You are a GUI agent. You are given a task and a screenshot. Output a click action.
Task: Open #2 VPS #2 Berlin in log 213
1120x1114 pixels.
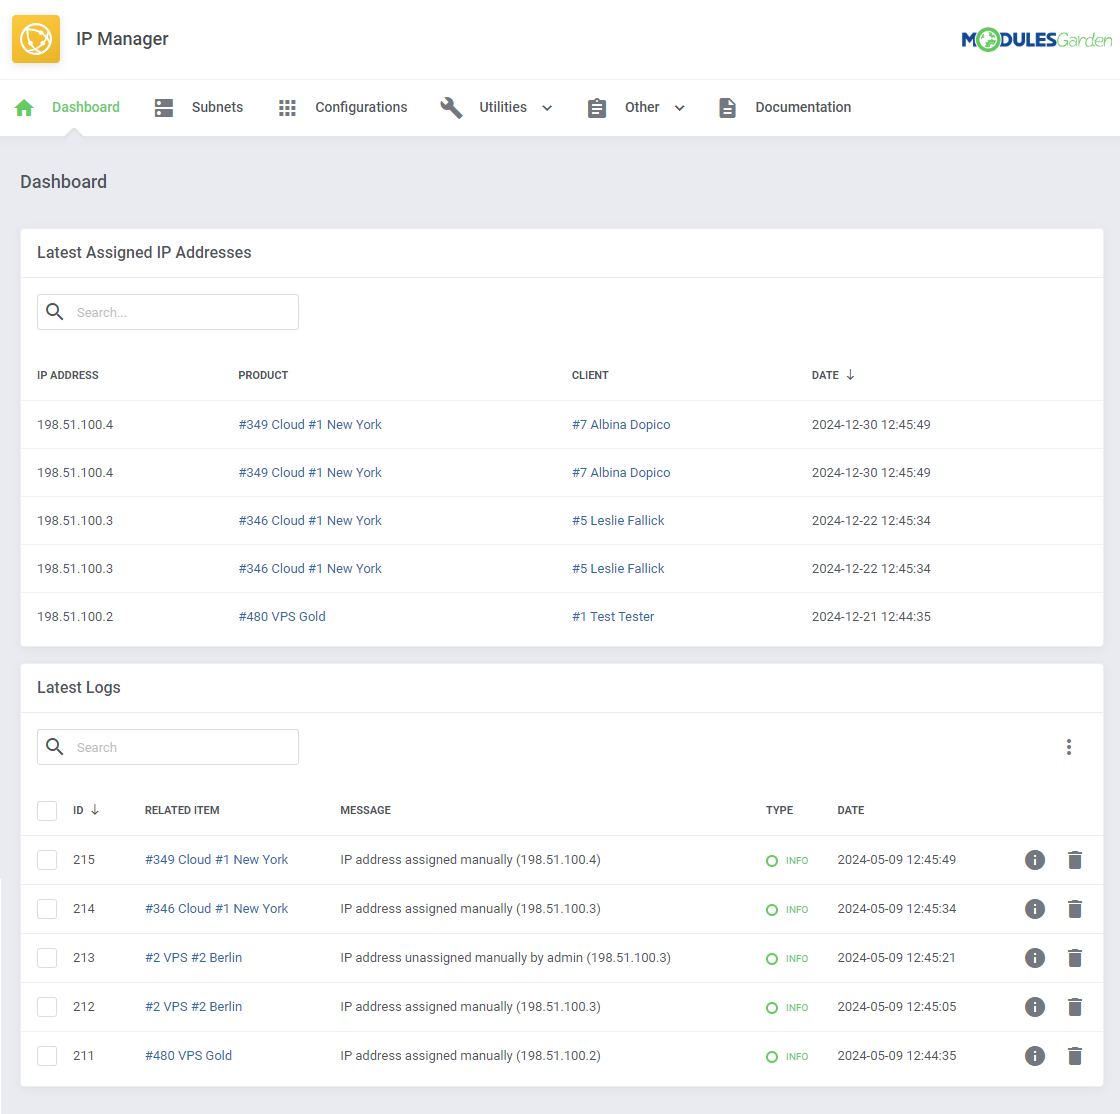[x=194, y=958]
